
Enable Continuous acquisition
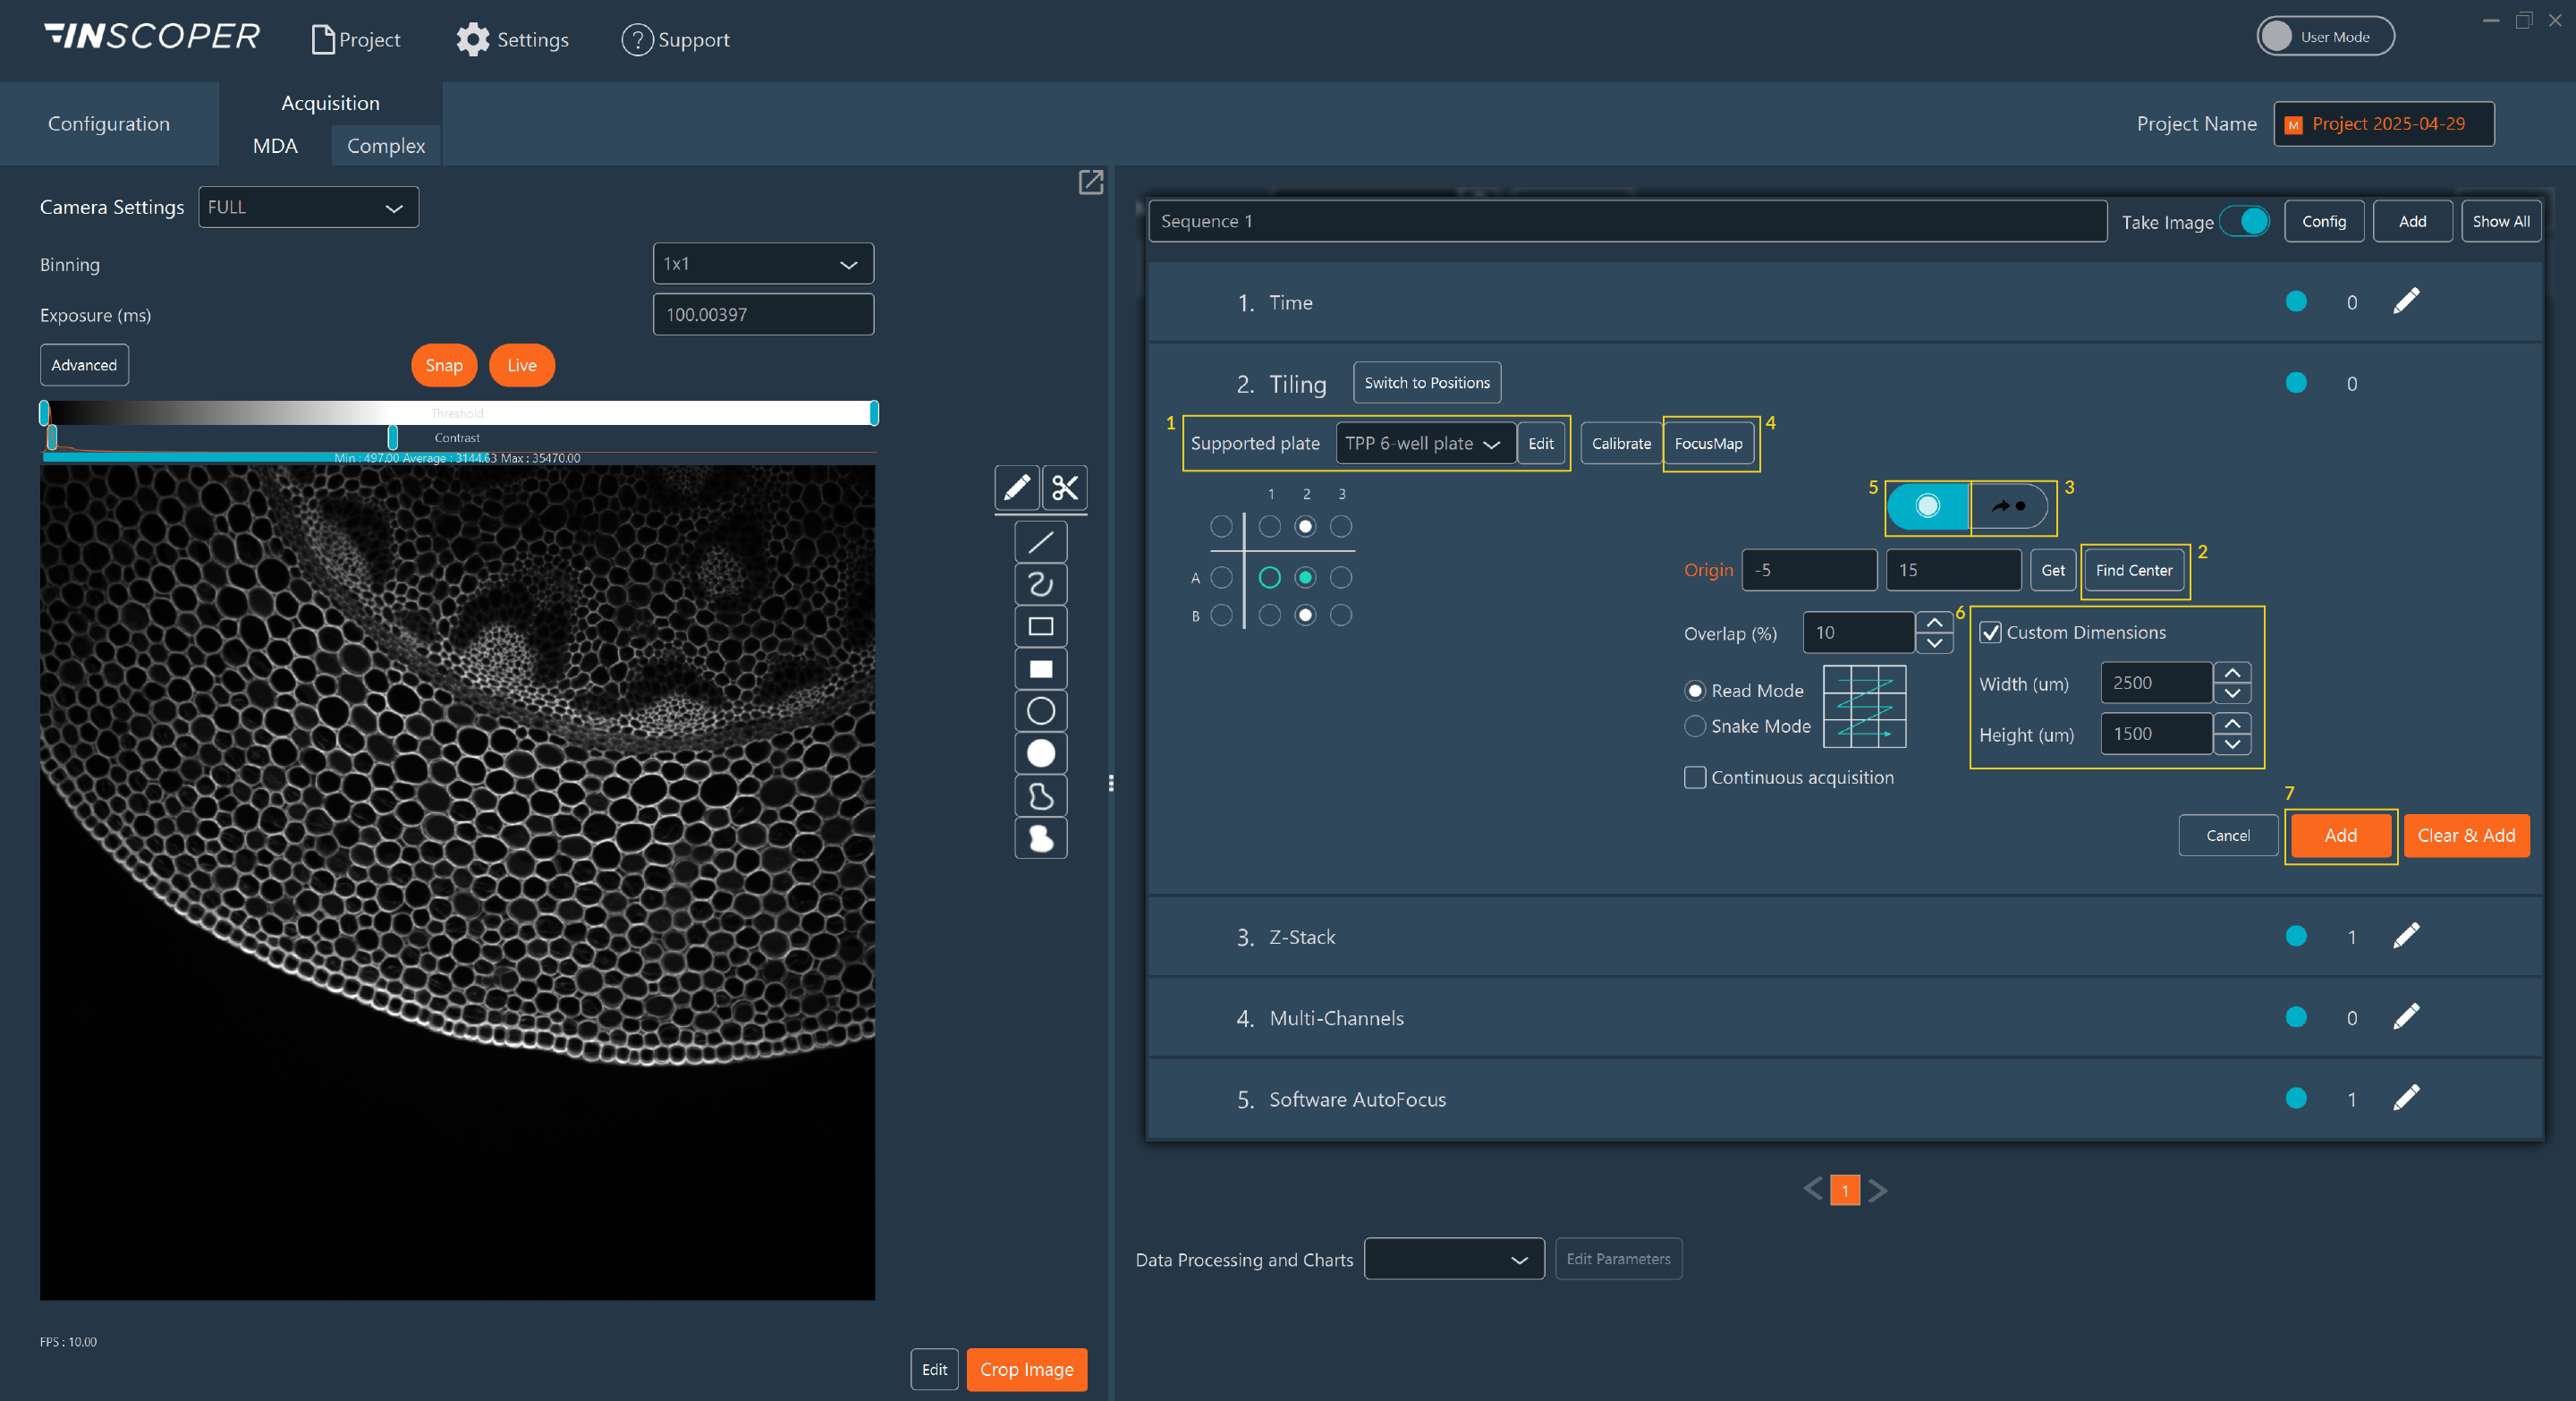[1694, 777]
